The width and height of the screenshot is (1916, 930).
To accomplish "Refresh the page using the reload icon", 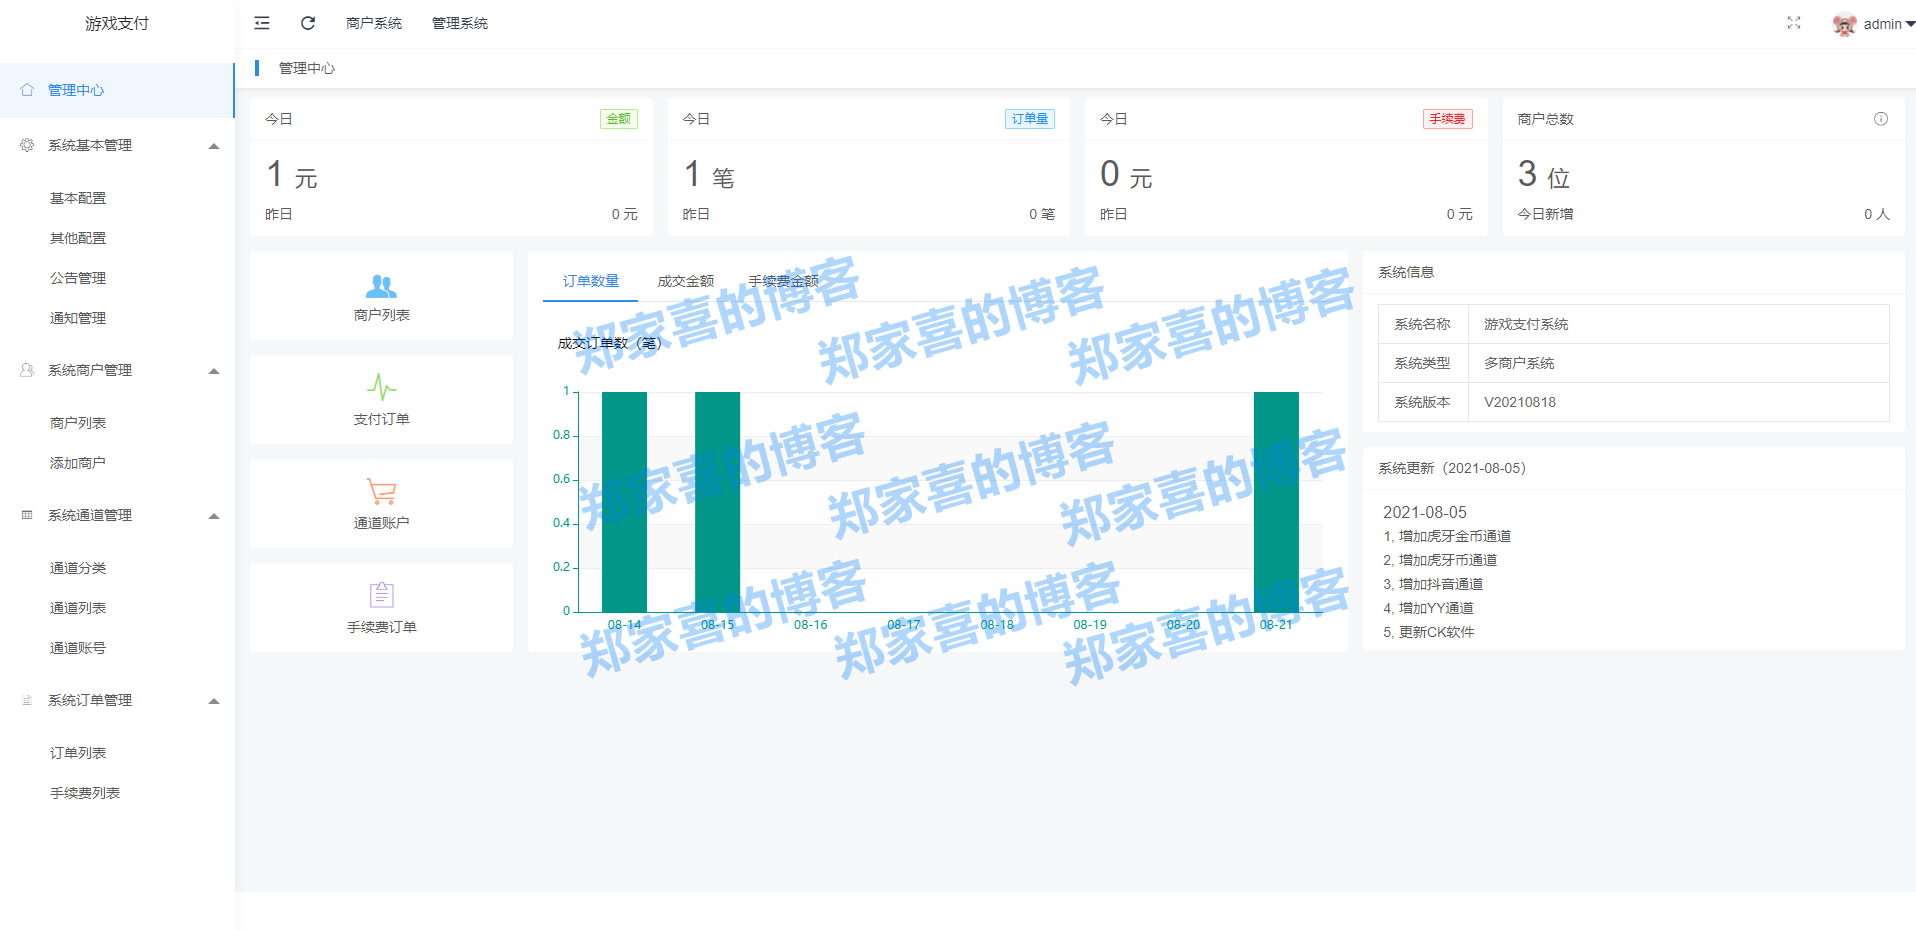I will click(308, 23).
